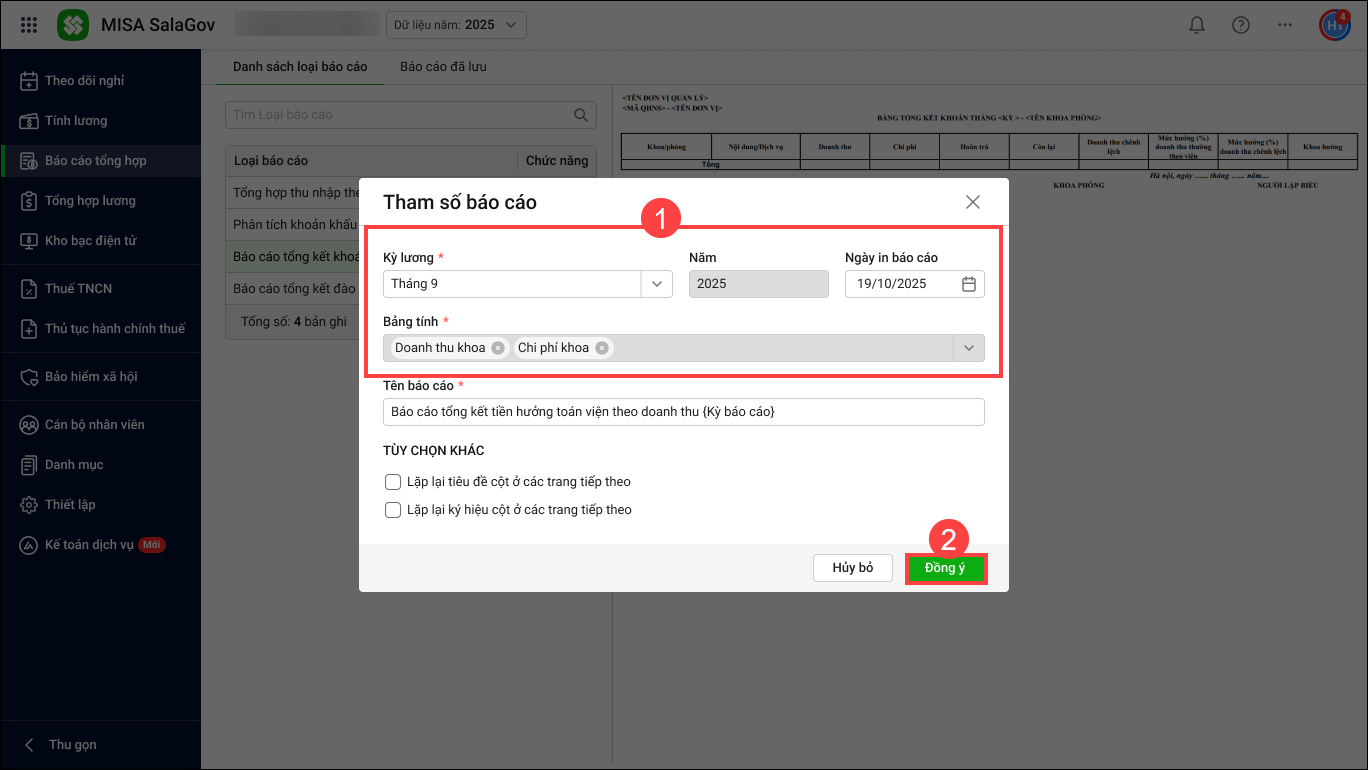Open the Dữ liệu năm 2025 dropdown
The width and height of the screenshot is (1368, 770).
pos(456,25)
